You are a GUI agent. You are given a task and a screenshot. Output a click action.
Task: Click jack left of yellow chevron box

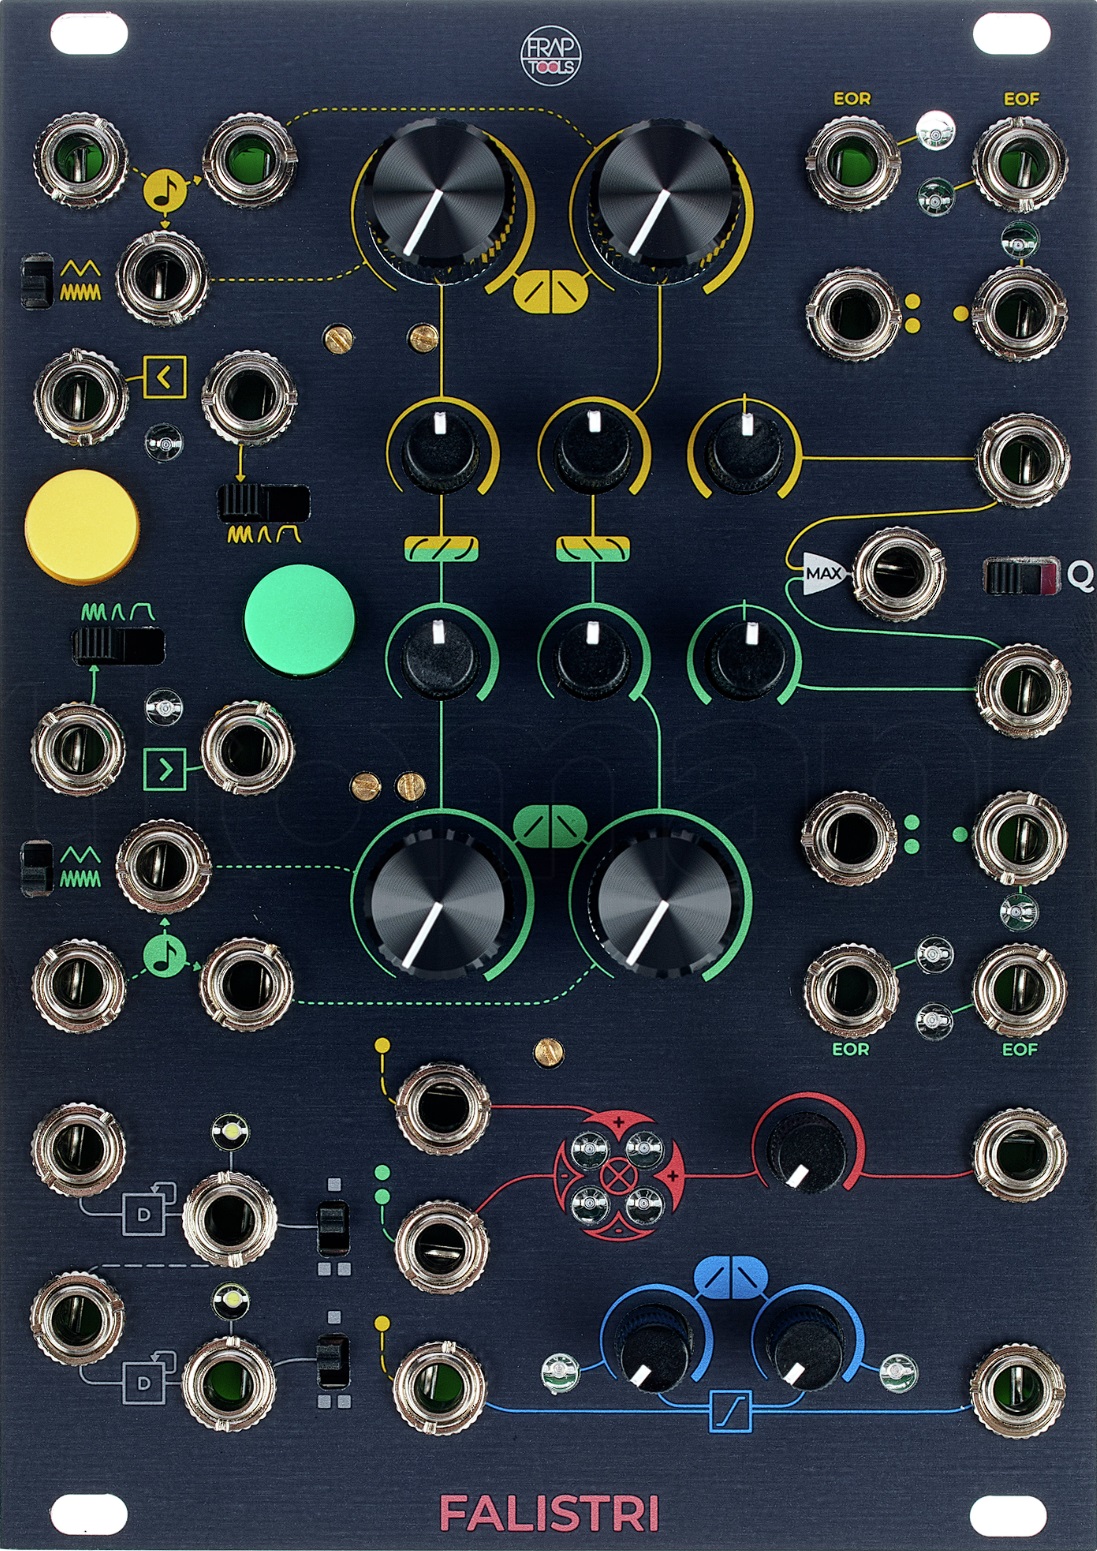[x=81, y=396]
